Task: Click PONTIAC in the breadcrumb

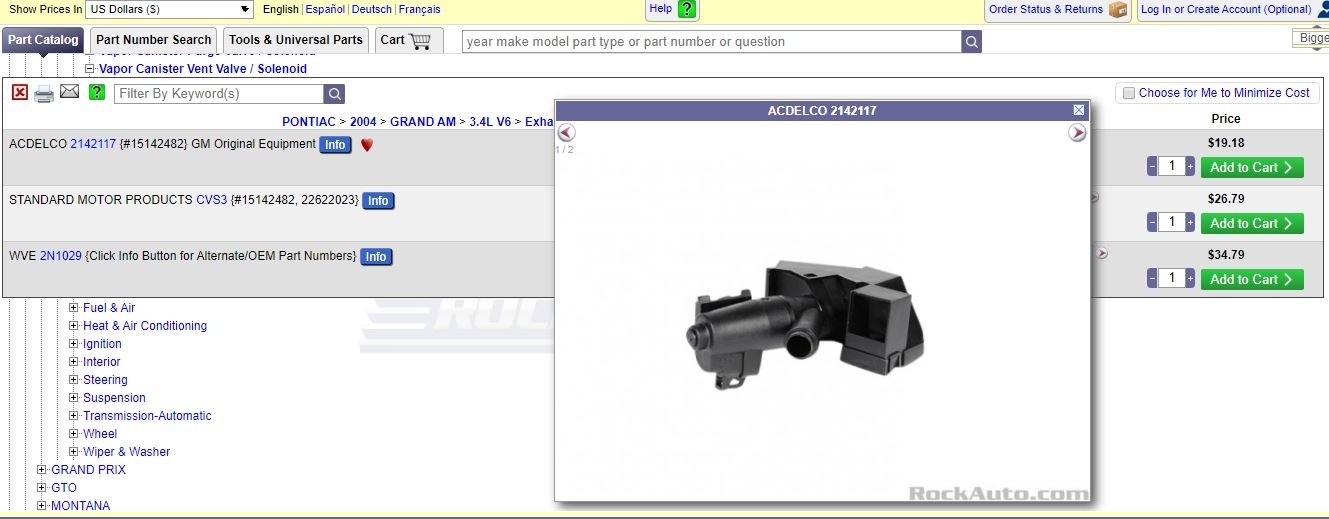Action: point(309,122)
